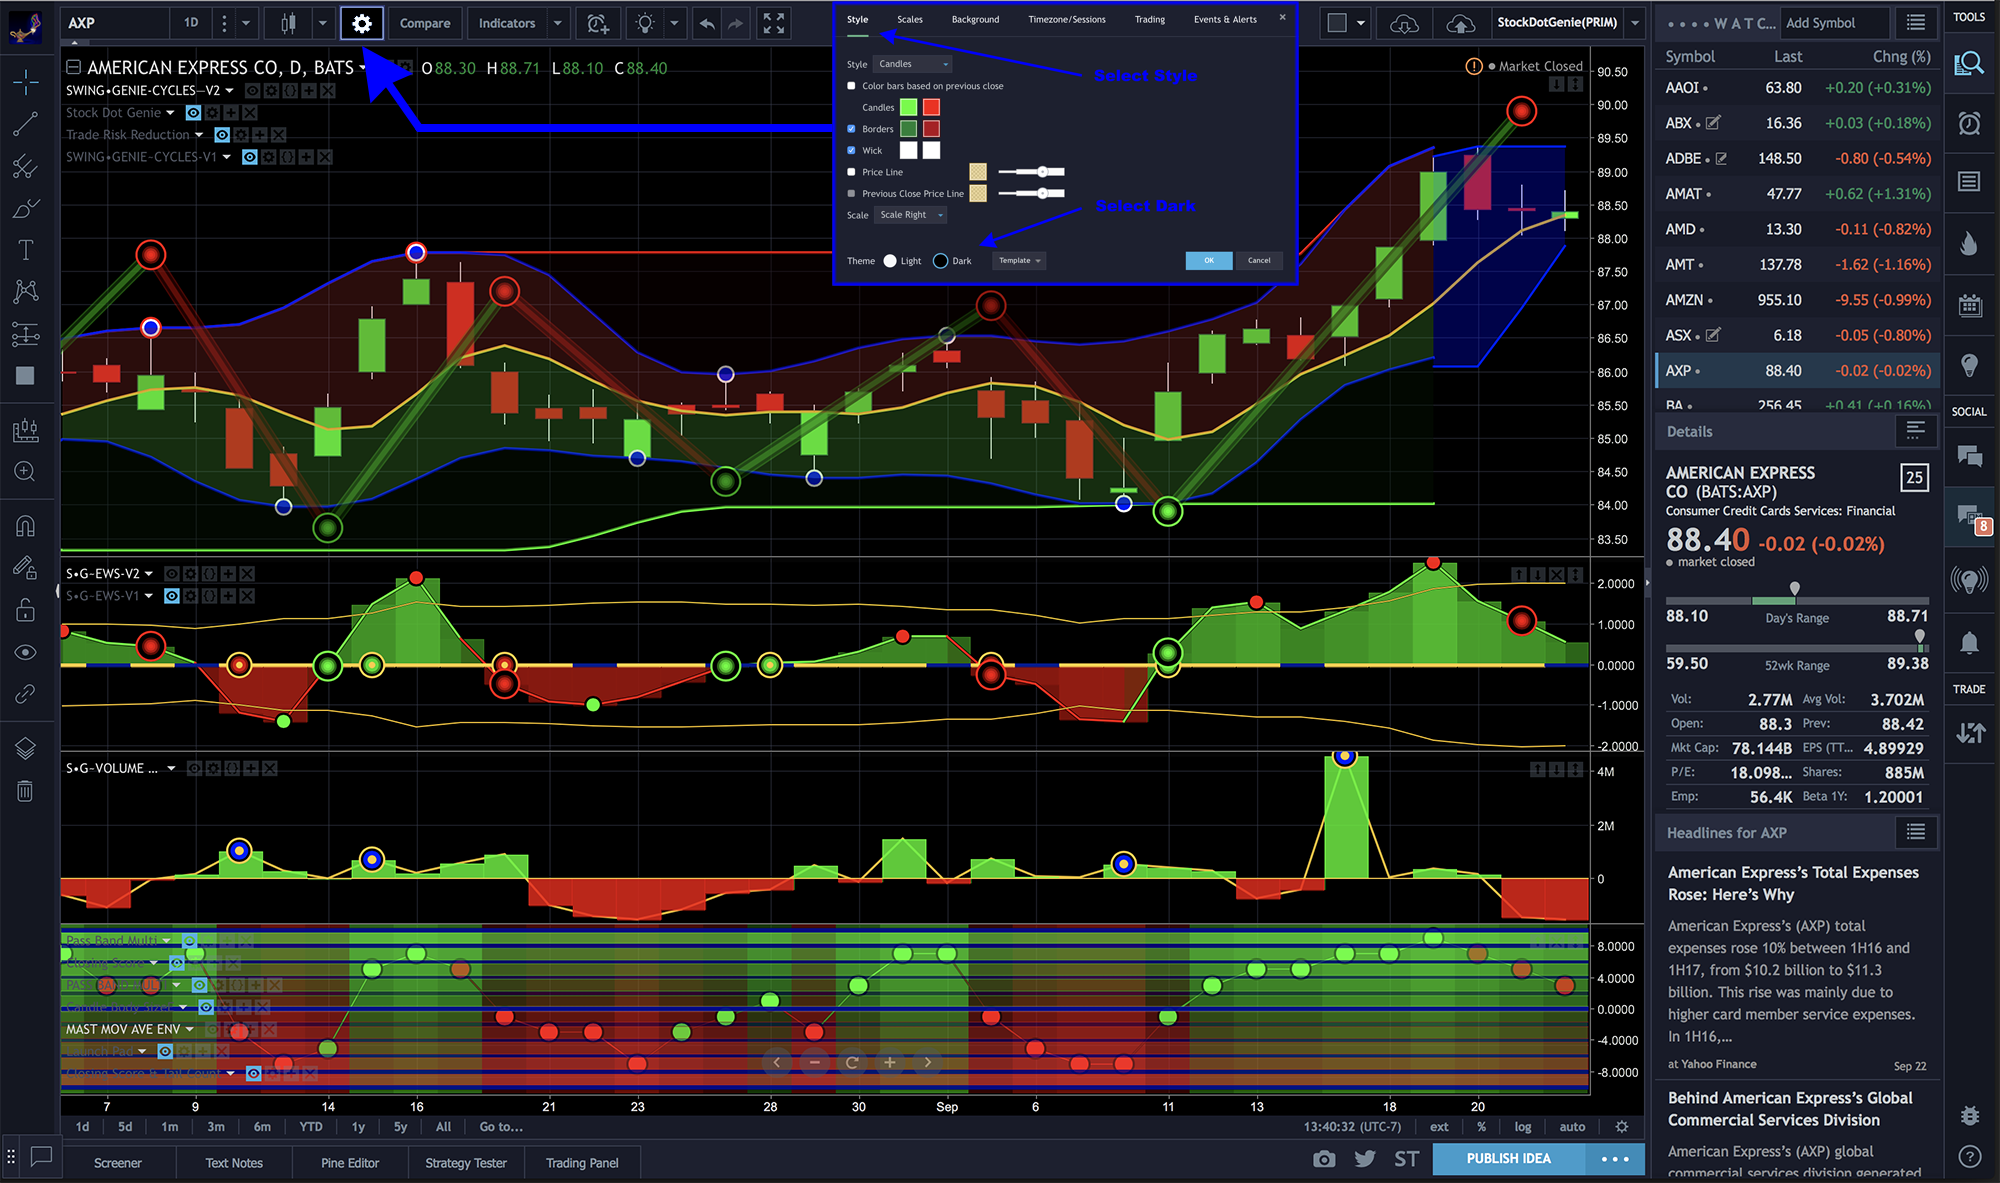Open StockDotGenie(PRIM) layout dropdown arrow

coord(1635,23)
